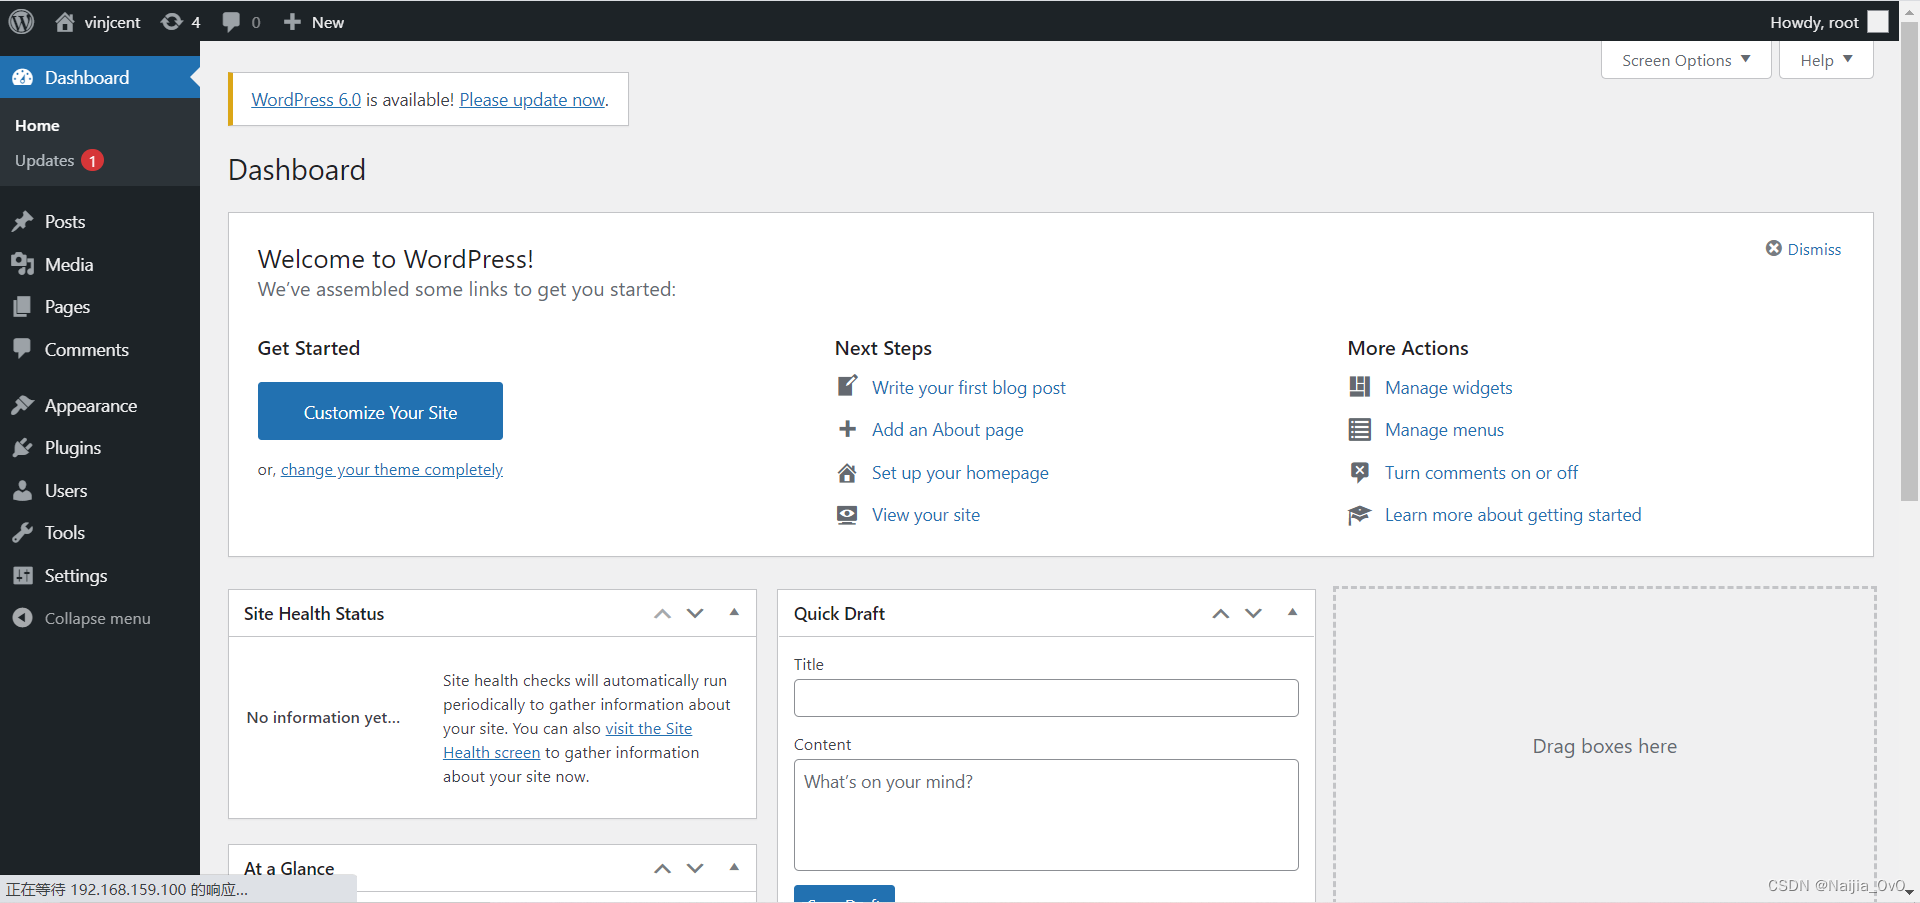Move Site Health Status box down

pyautogui.click(x=695, y=613)
